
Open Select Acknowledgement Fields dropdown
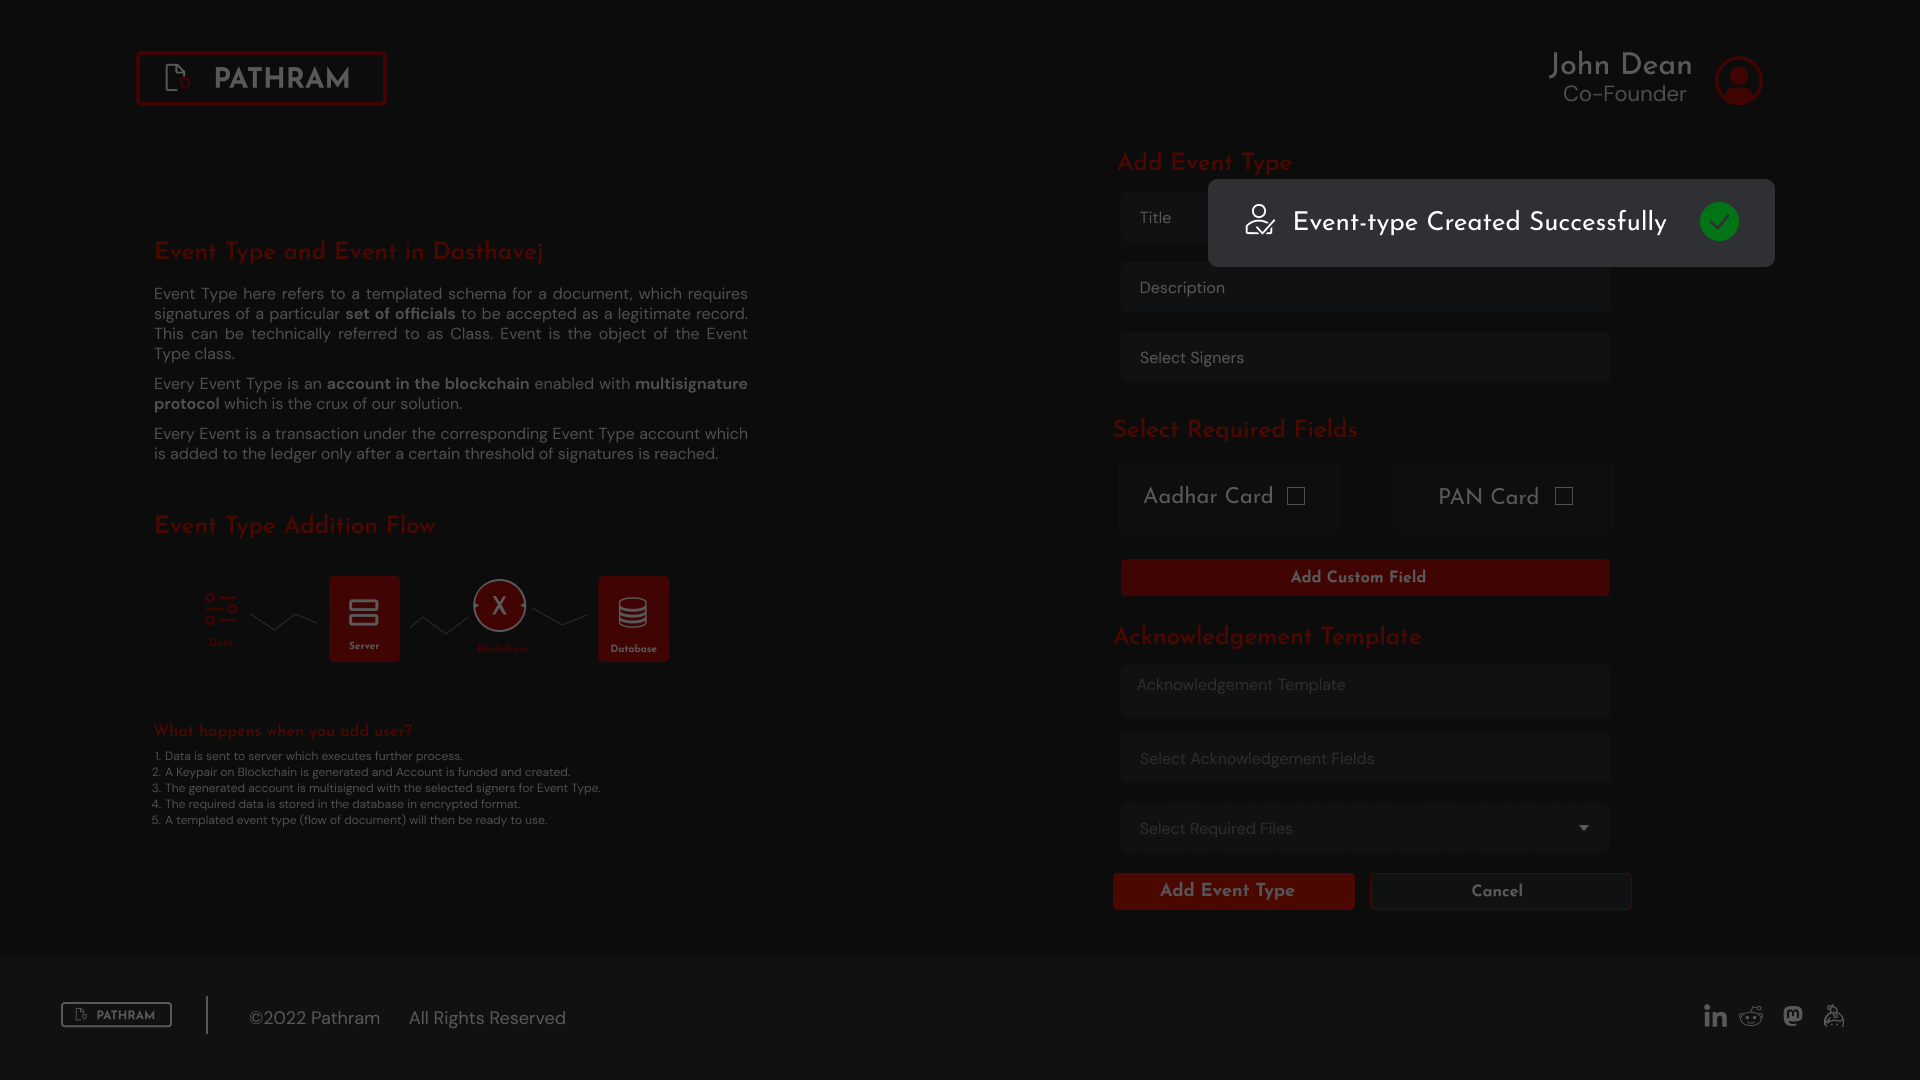click(1365, 759)
